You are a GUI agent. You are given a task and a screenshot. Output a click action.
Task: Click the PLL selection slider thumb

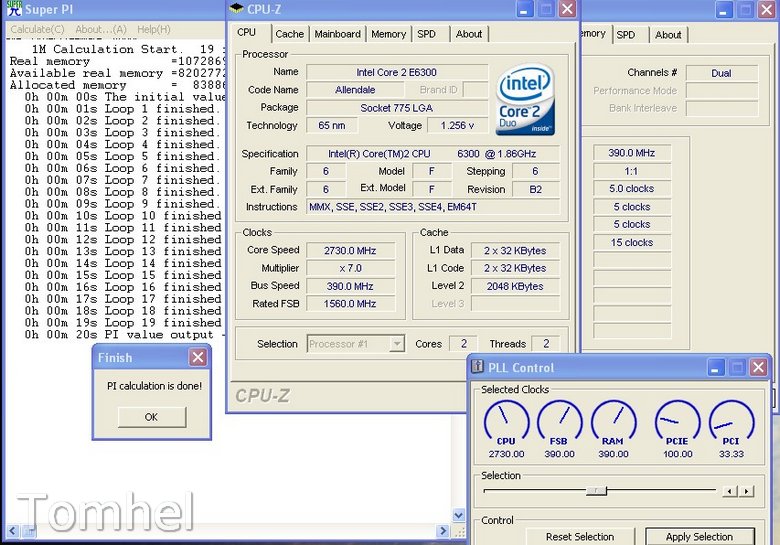(596, 491)
